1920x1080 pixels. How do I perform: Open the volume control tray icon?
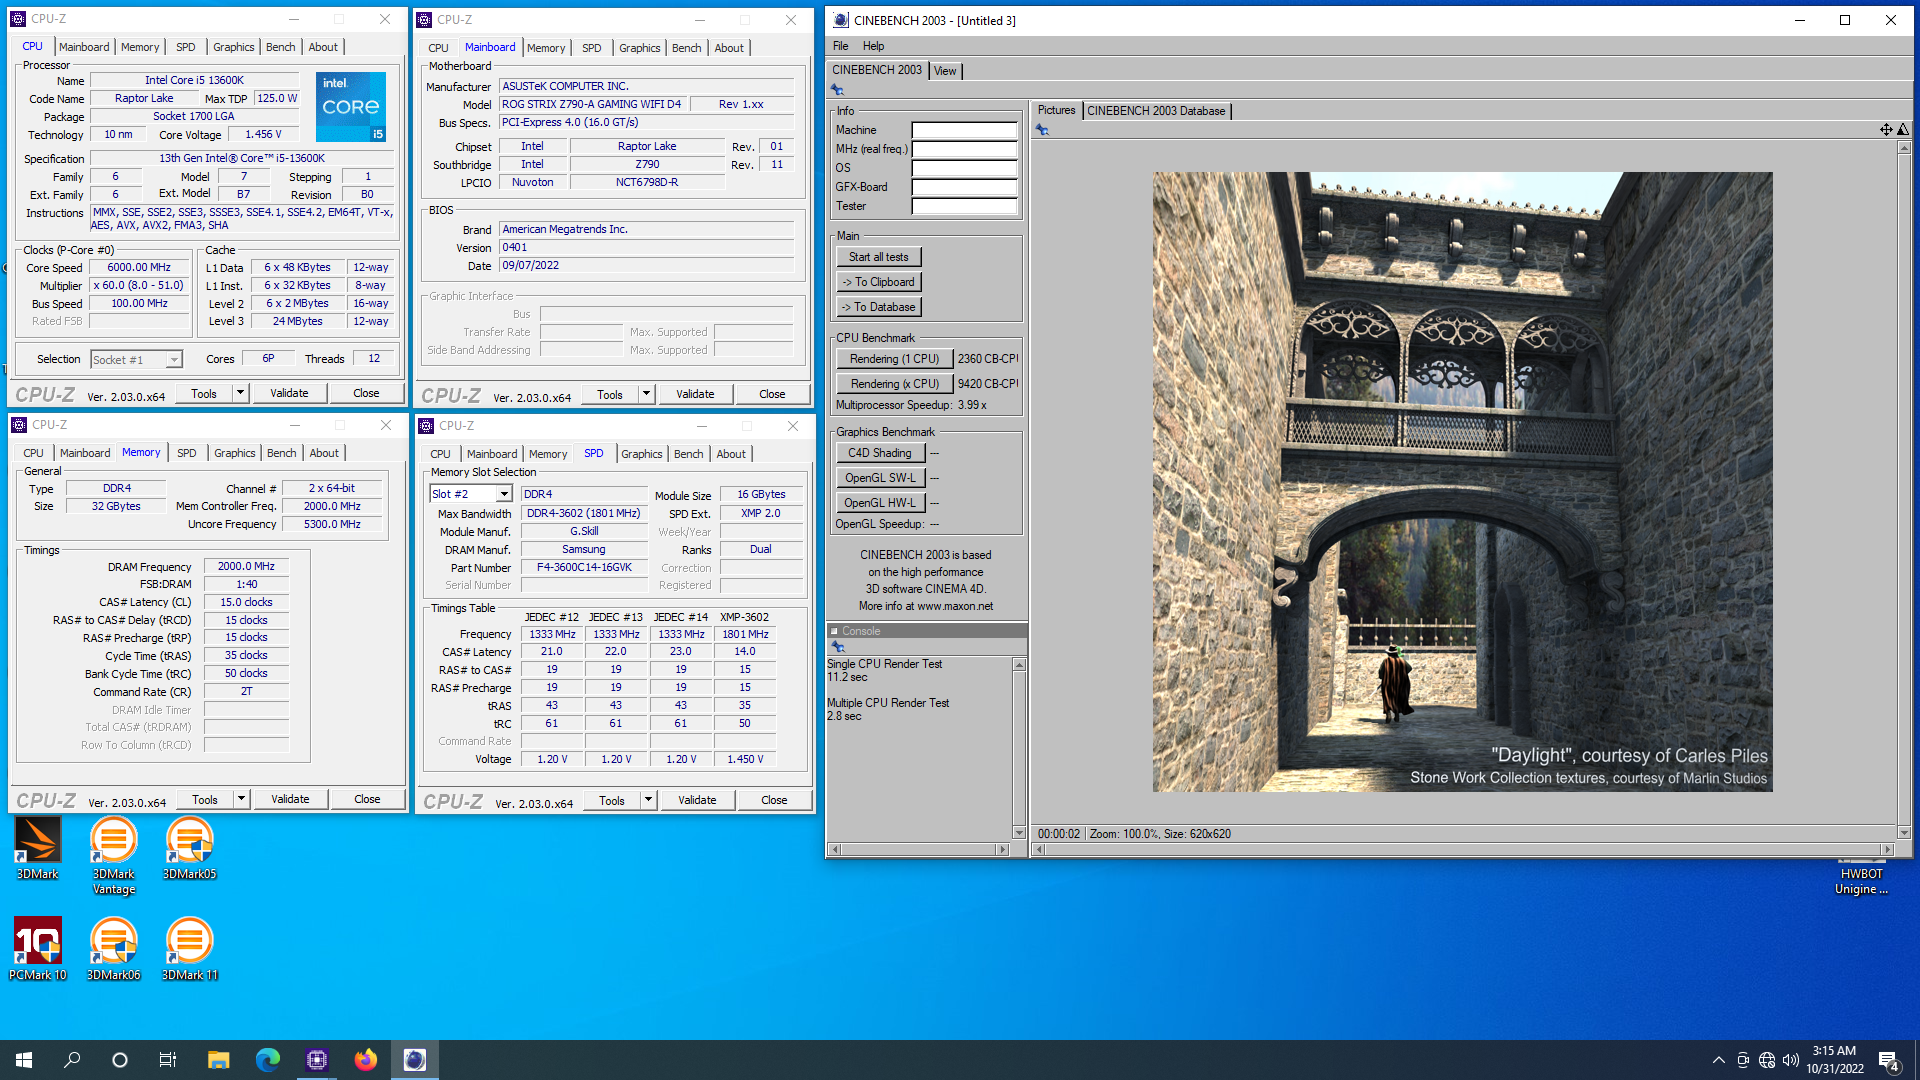coord(1791,1060)
